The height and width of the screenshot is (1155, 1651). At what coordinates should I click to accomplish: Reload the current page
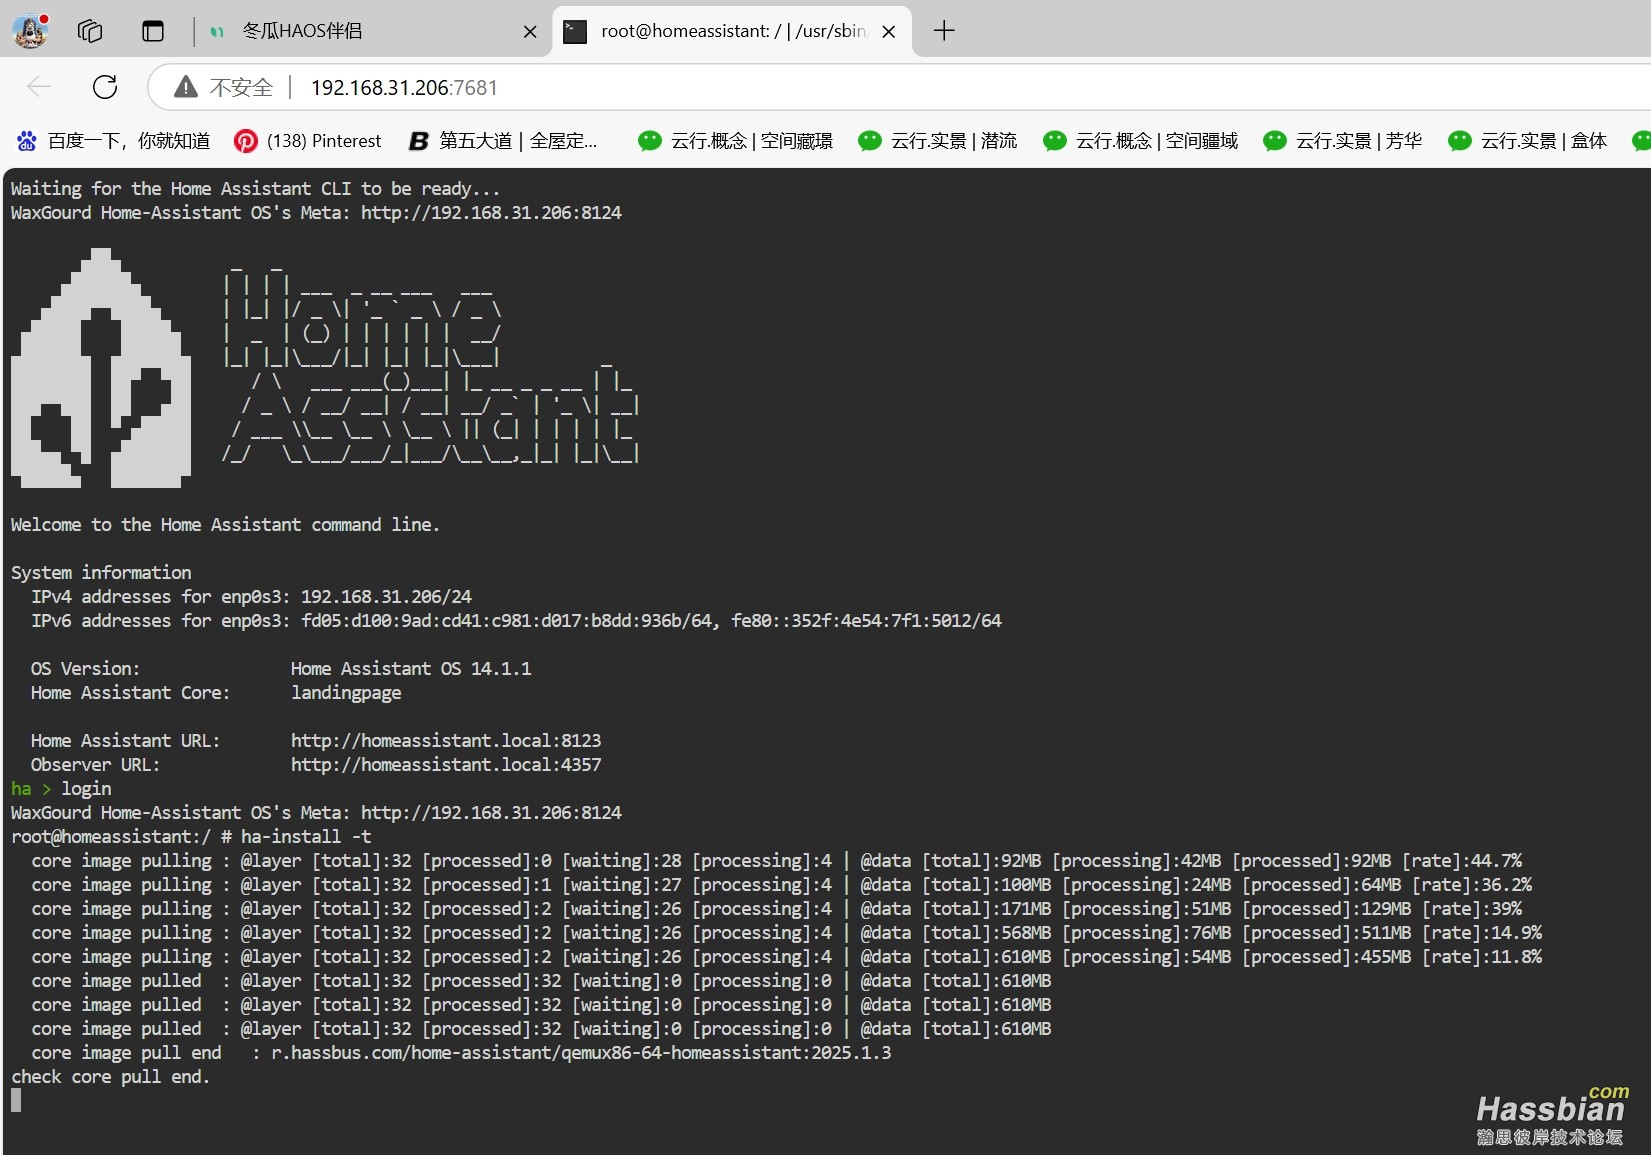coord(105,87)
